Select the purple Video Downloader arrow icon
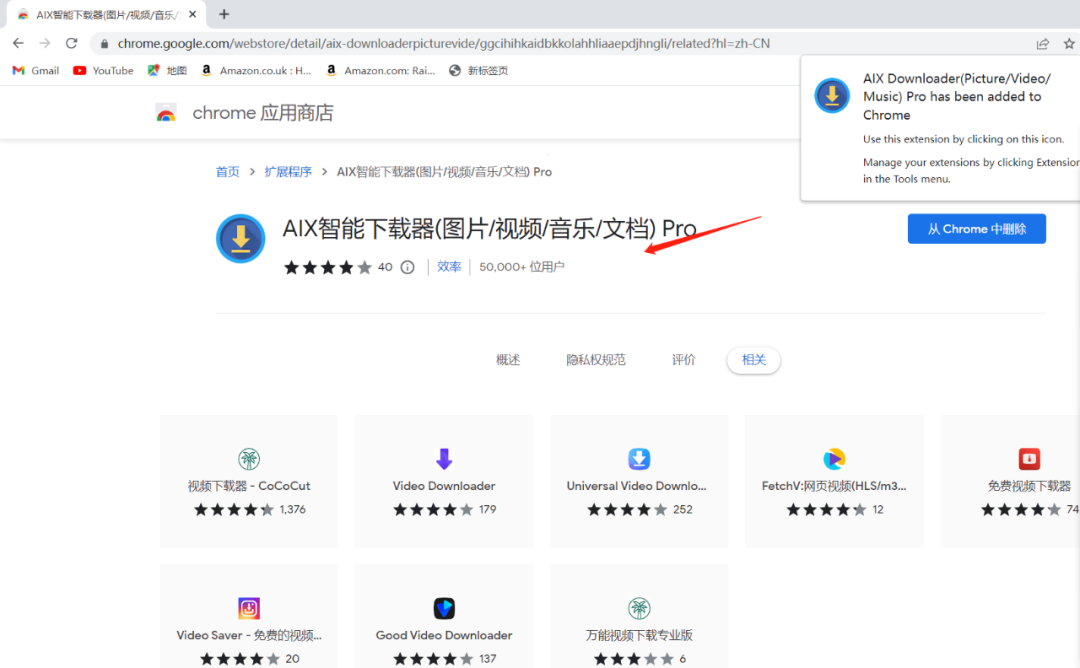Image resolution: width=1080 pixels, height=668 pixels. click(x=443, y=458)
